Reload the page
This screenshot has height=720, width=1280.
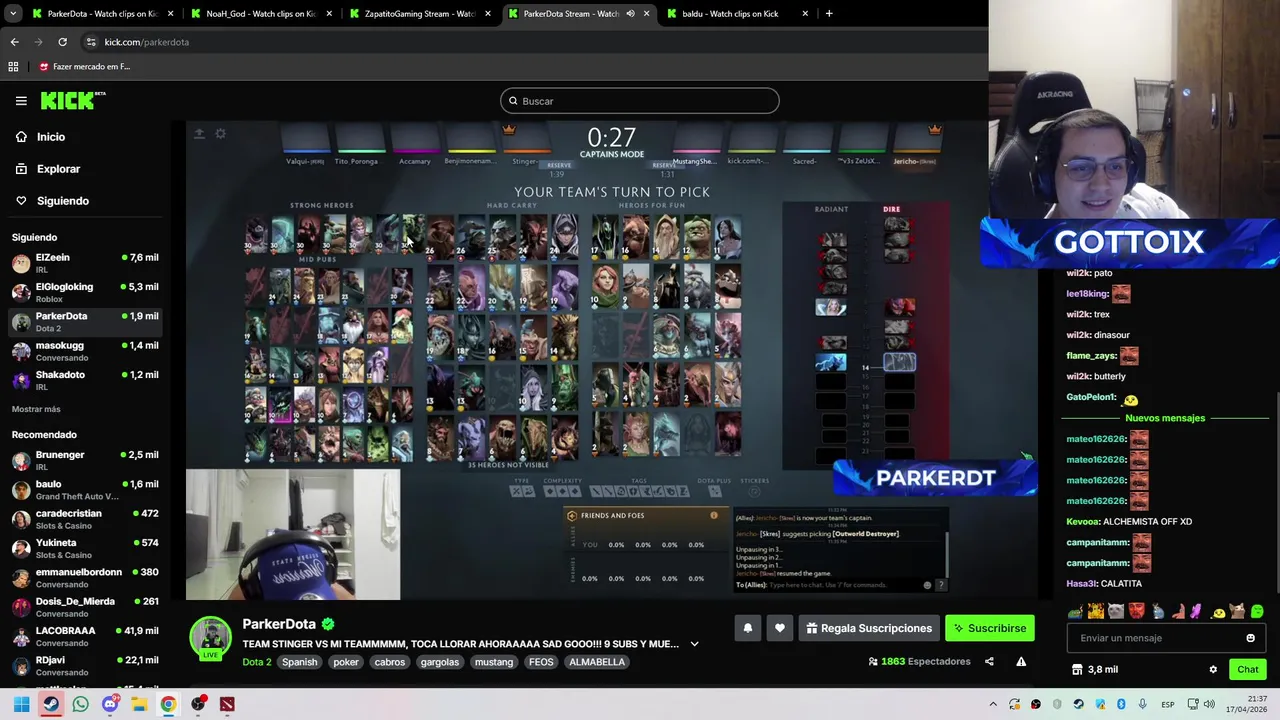(x=62, y=42)
